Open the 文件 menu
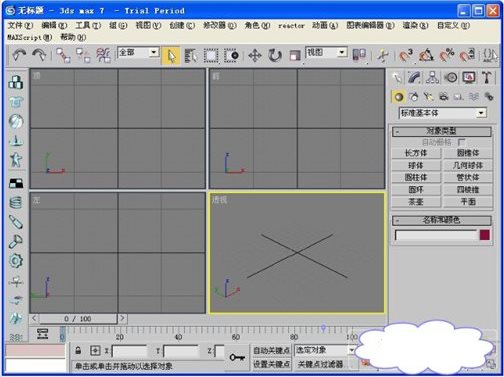This screenshot has width=504, height=377. click(20, 25)
